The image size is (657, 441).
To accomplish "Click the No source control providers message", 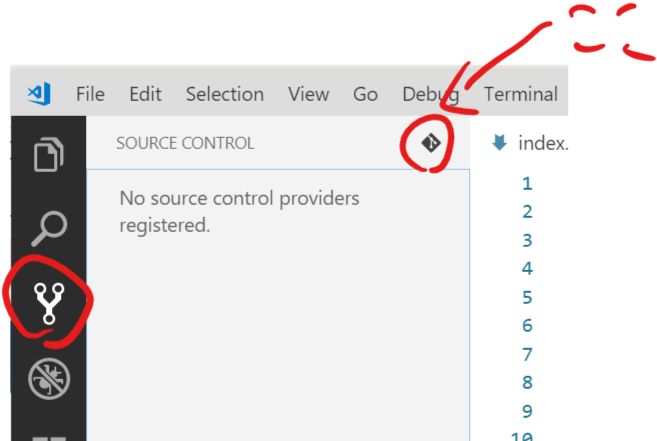I will pyautogui.click(x=238, y=212).
